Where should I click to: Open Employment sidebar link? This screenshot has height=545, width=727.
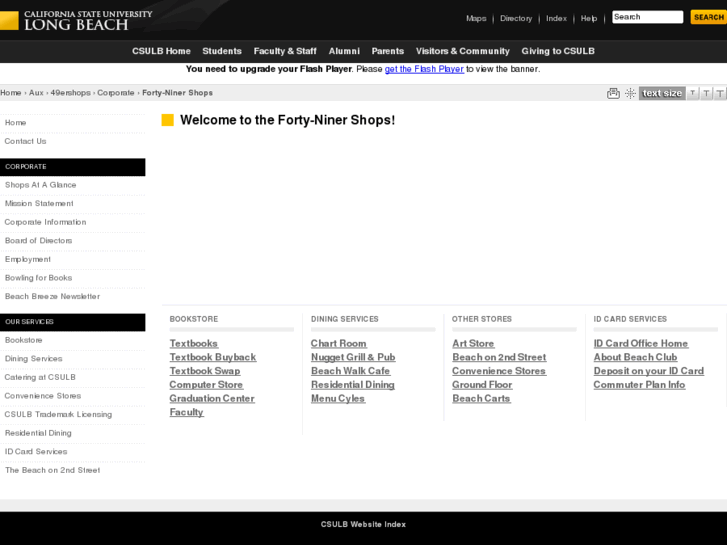point(28,259)
